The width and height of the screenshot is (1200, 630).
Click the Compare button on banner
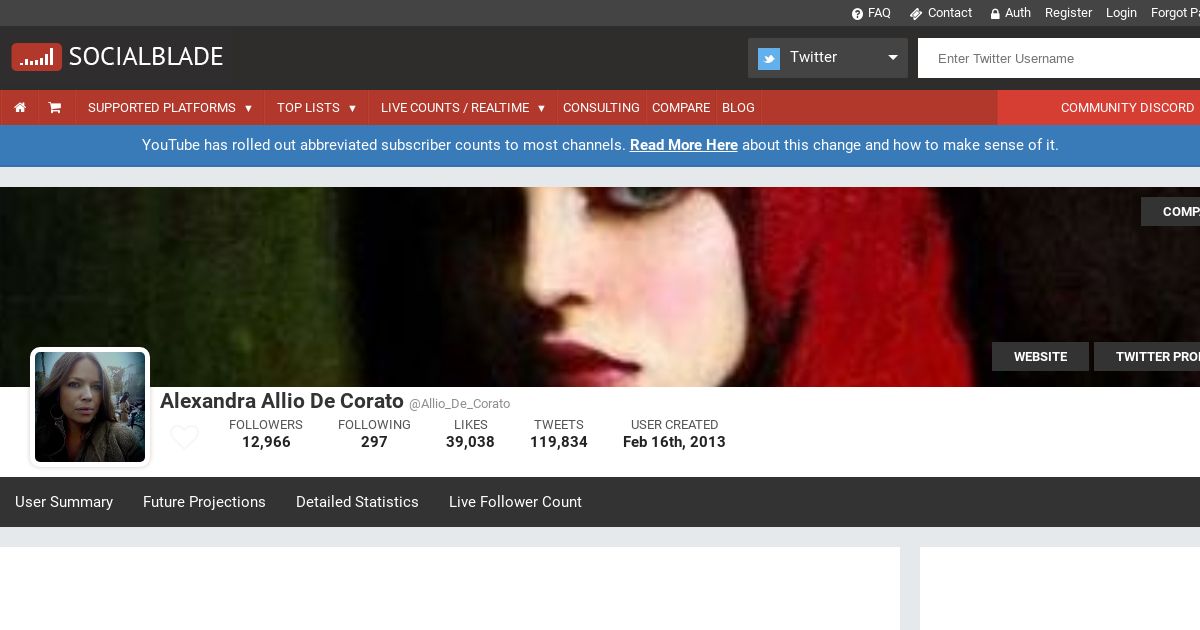click(x=1171, y=212)
